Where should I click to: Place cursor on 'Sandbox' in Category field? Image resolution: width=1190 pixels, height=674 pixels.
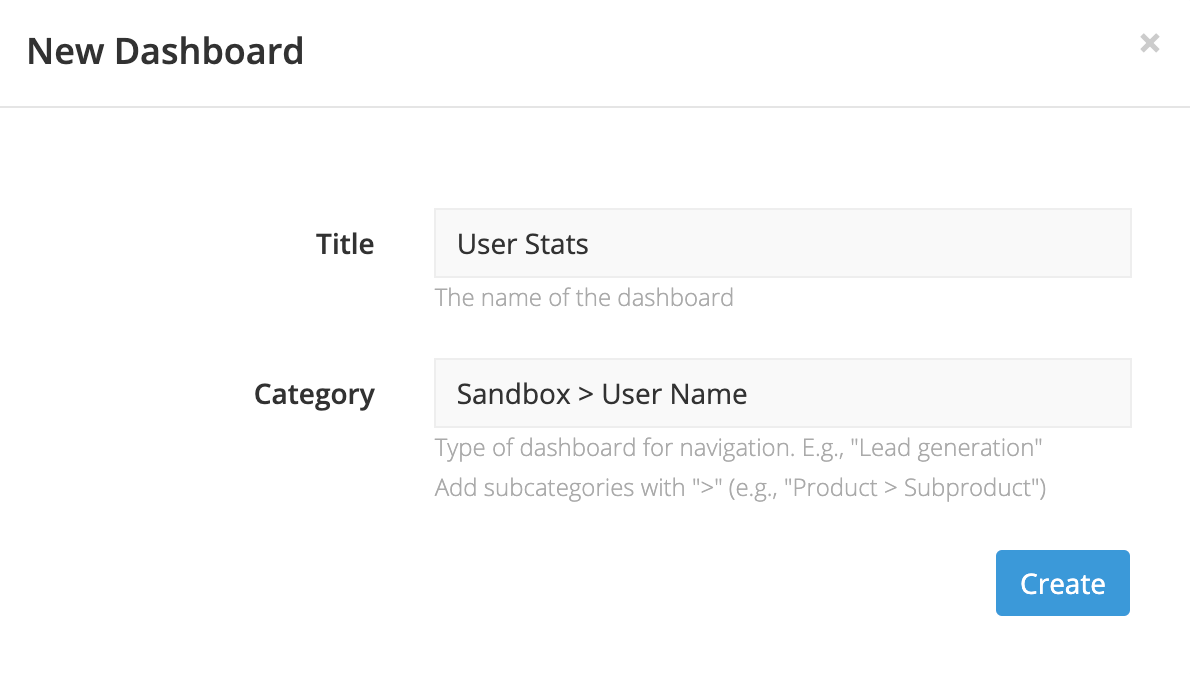pos(513,395)
